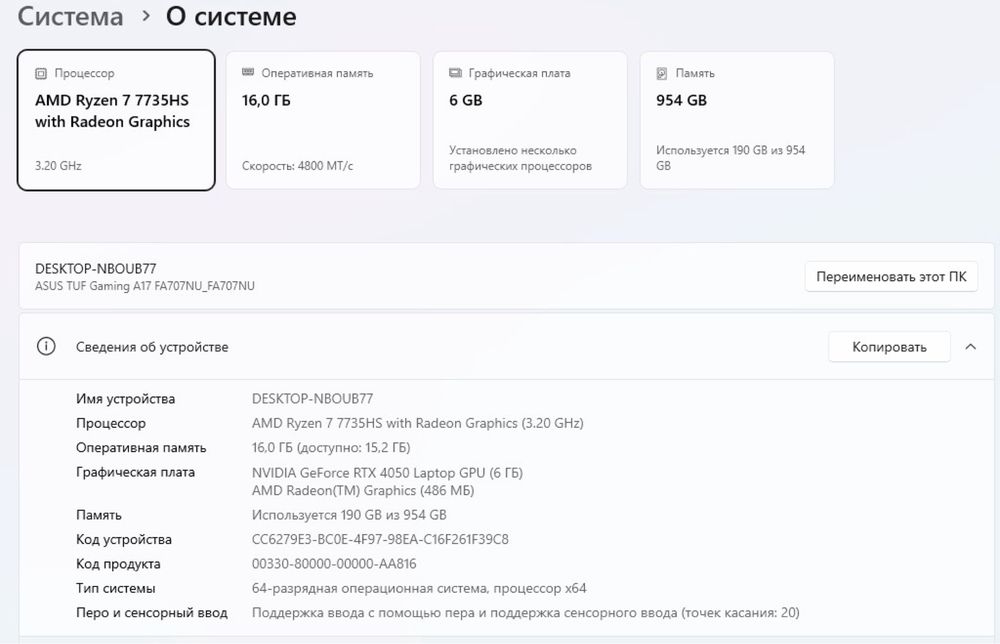The image size is (1000, 644).
Task: Click the Перо и сенсорный ввод label
Action: tap(152, 613)
